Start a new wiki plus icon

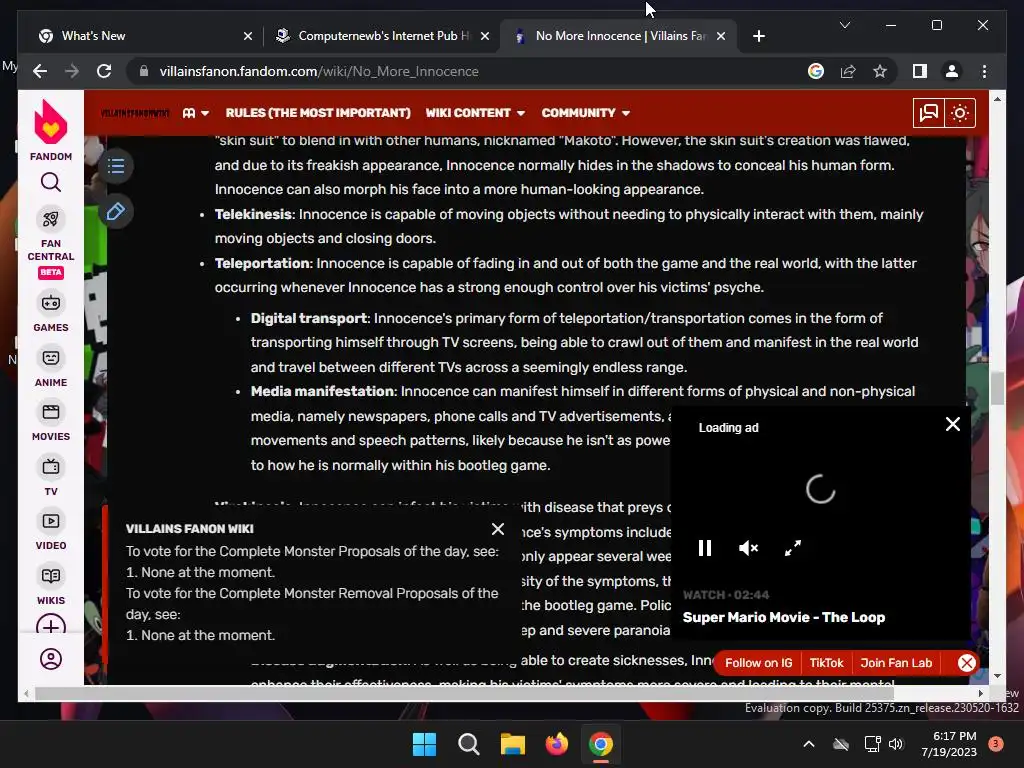(x=50, y=625)
